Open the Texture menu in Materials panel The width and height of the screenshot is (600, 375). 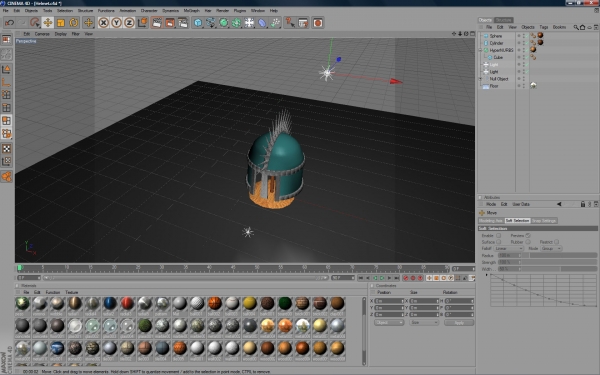[x=72, y=292]
